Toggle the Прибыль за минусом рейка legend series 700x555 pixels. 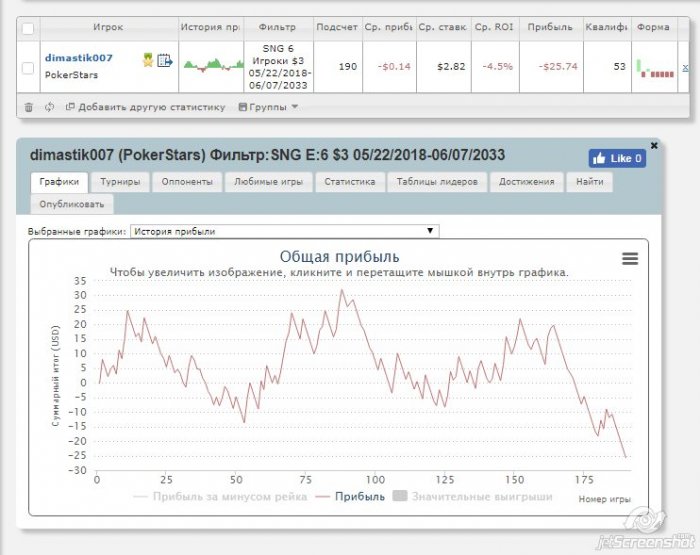[220, 497]
